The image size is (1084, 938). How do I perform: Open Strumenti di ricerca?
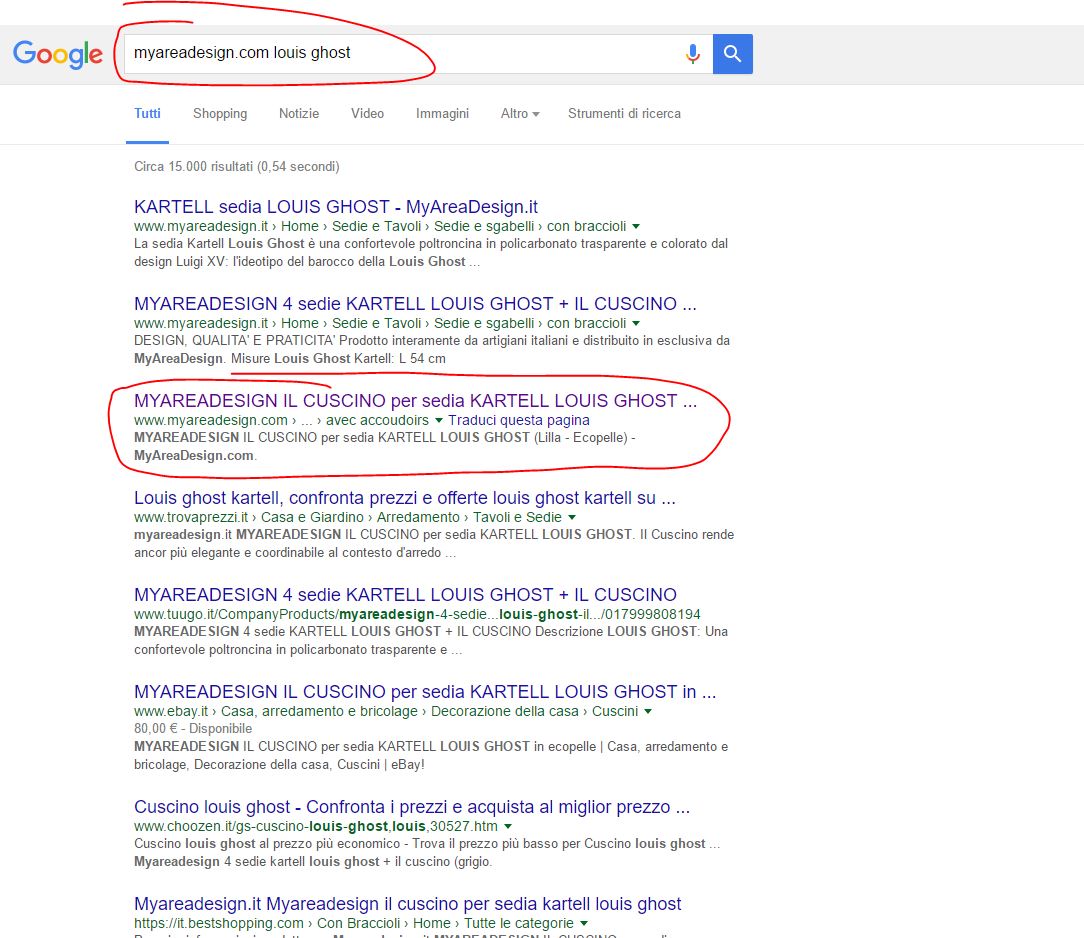point(624,113)
